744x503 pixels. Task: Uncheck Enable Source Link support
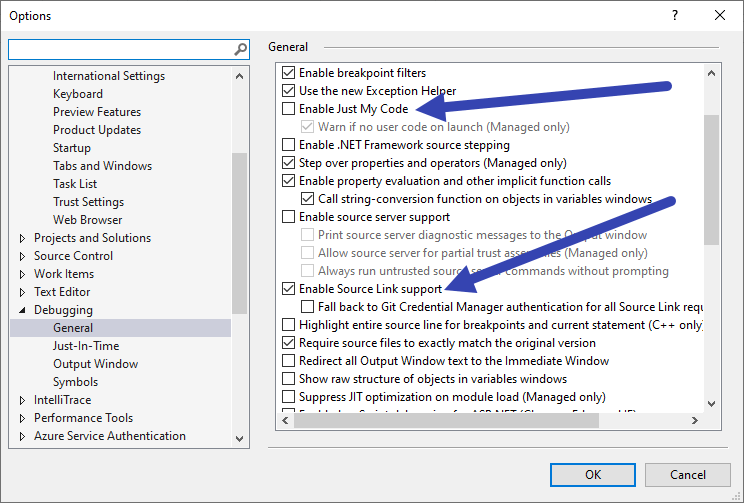tap(289, 289)
